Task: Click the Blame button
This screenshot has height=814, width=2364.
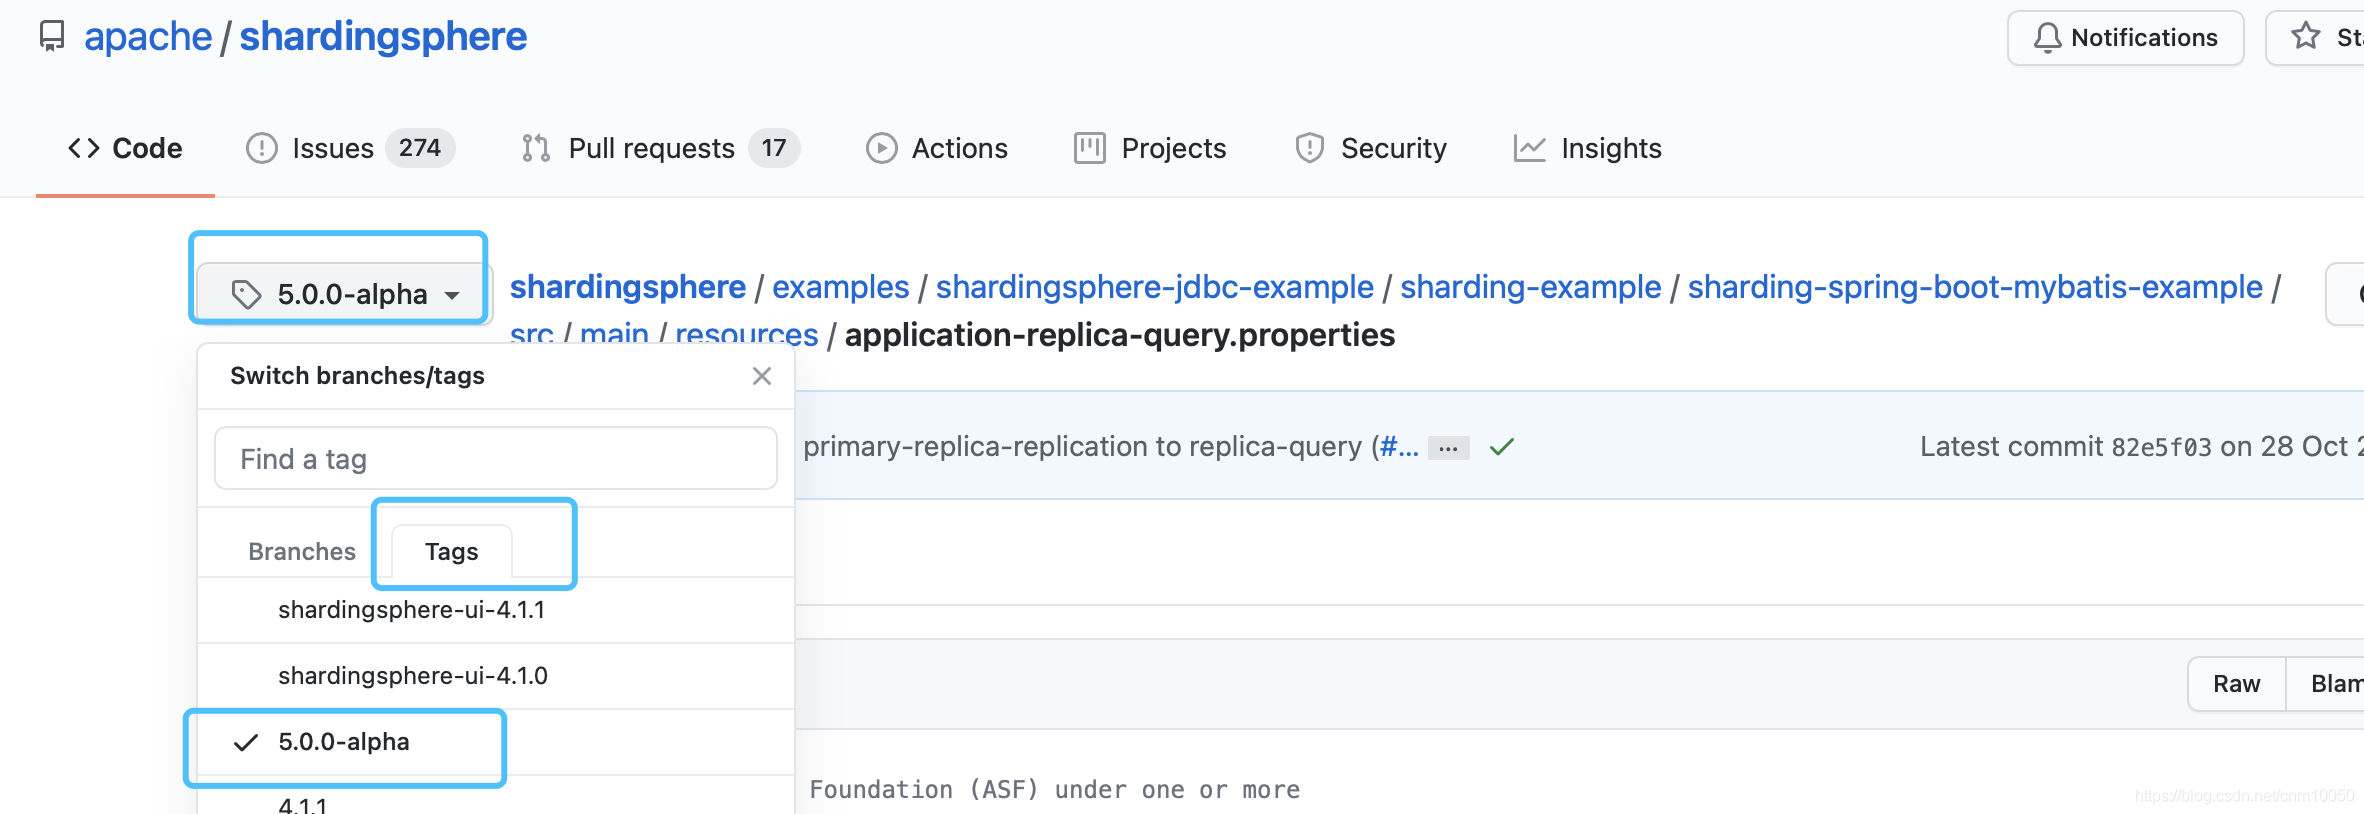Action: (2326, 684)
